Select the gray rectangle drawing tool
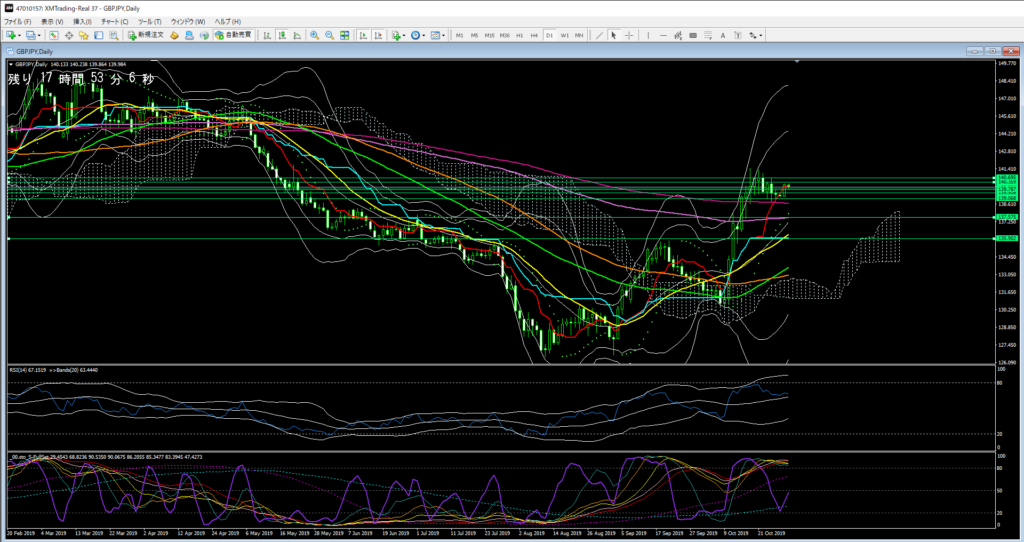Image resolution: width=1024 pixels, height=542 pixels. point(693,35)
